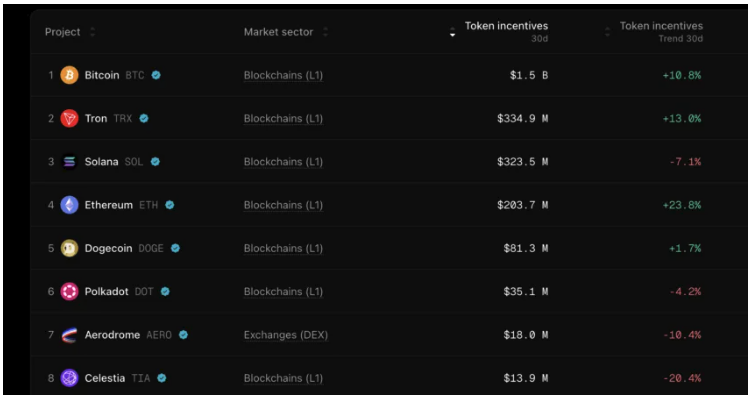Select Celestia's $13.9 M incentives cell

(522, 378)
